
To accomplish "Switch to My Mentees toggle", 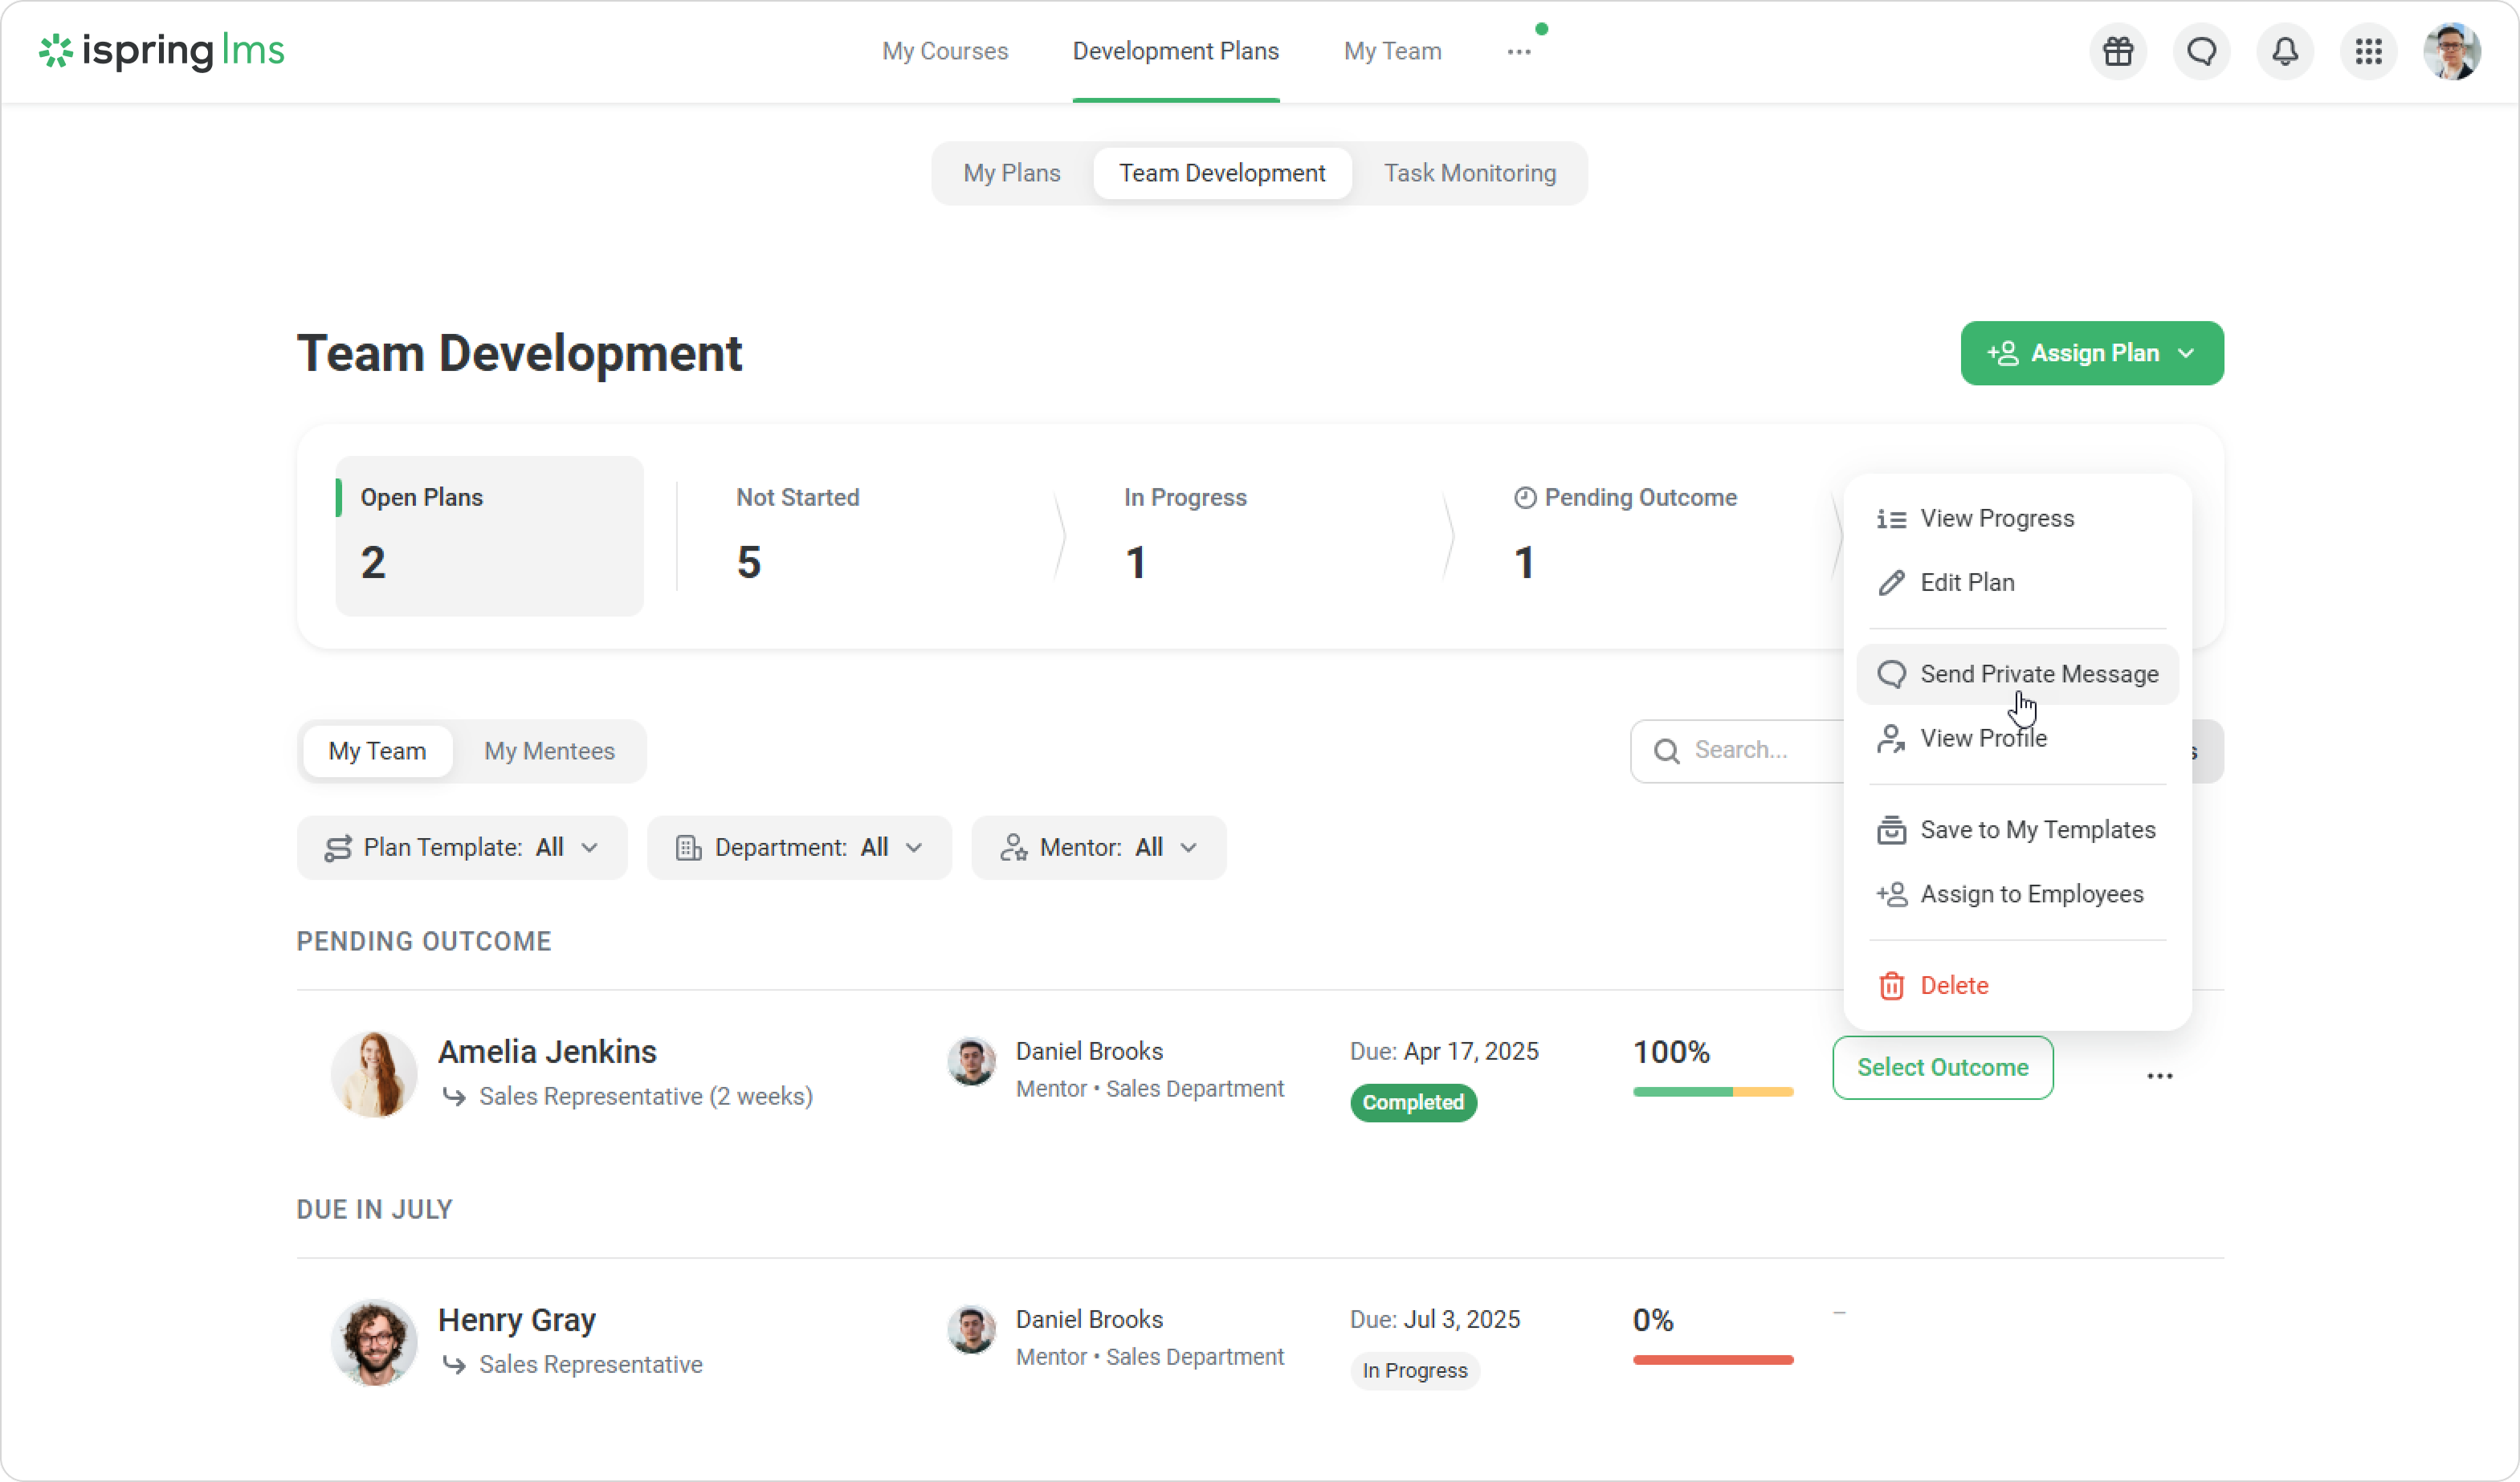I will click(549, 751).
